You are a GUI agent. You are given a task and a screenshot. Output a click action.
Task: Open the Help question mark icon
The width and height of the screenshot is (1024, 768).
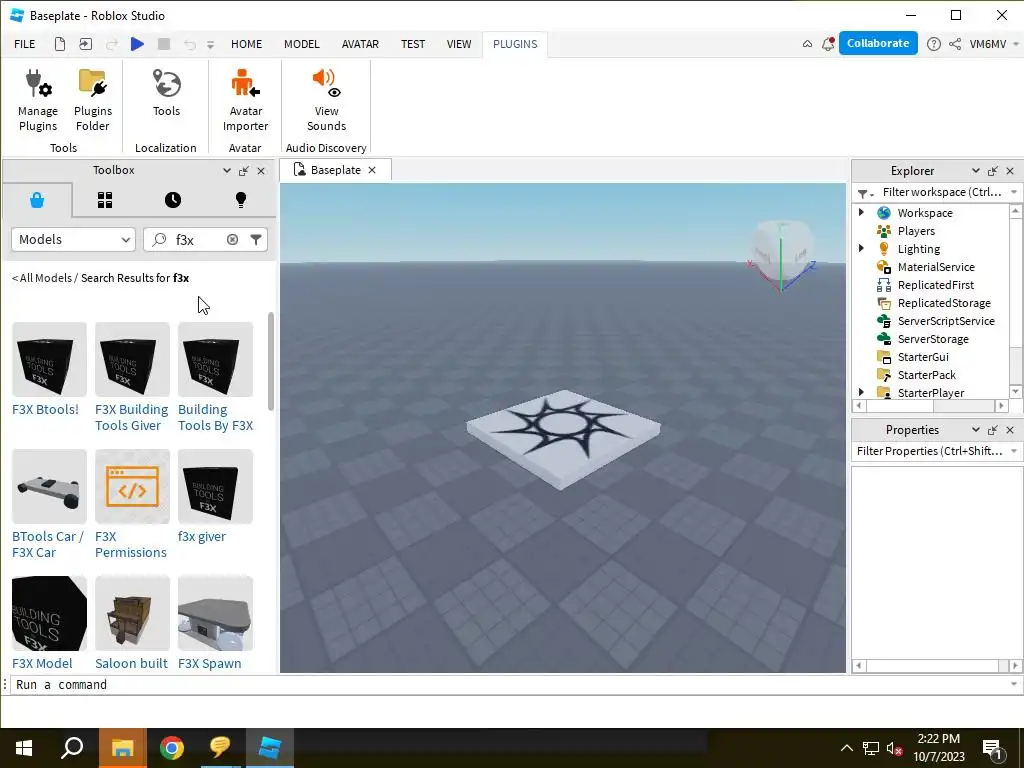934,44
